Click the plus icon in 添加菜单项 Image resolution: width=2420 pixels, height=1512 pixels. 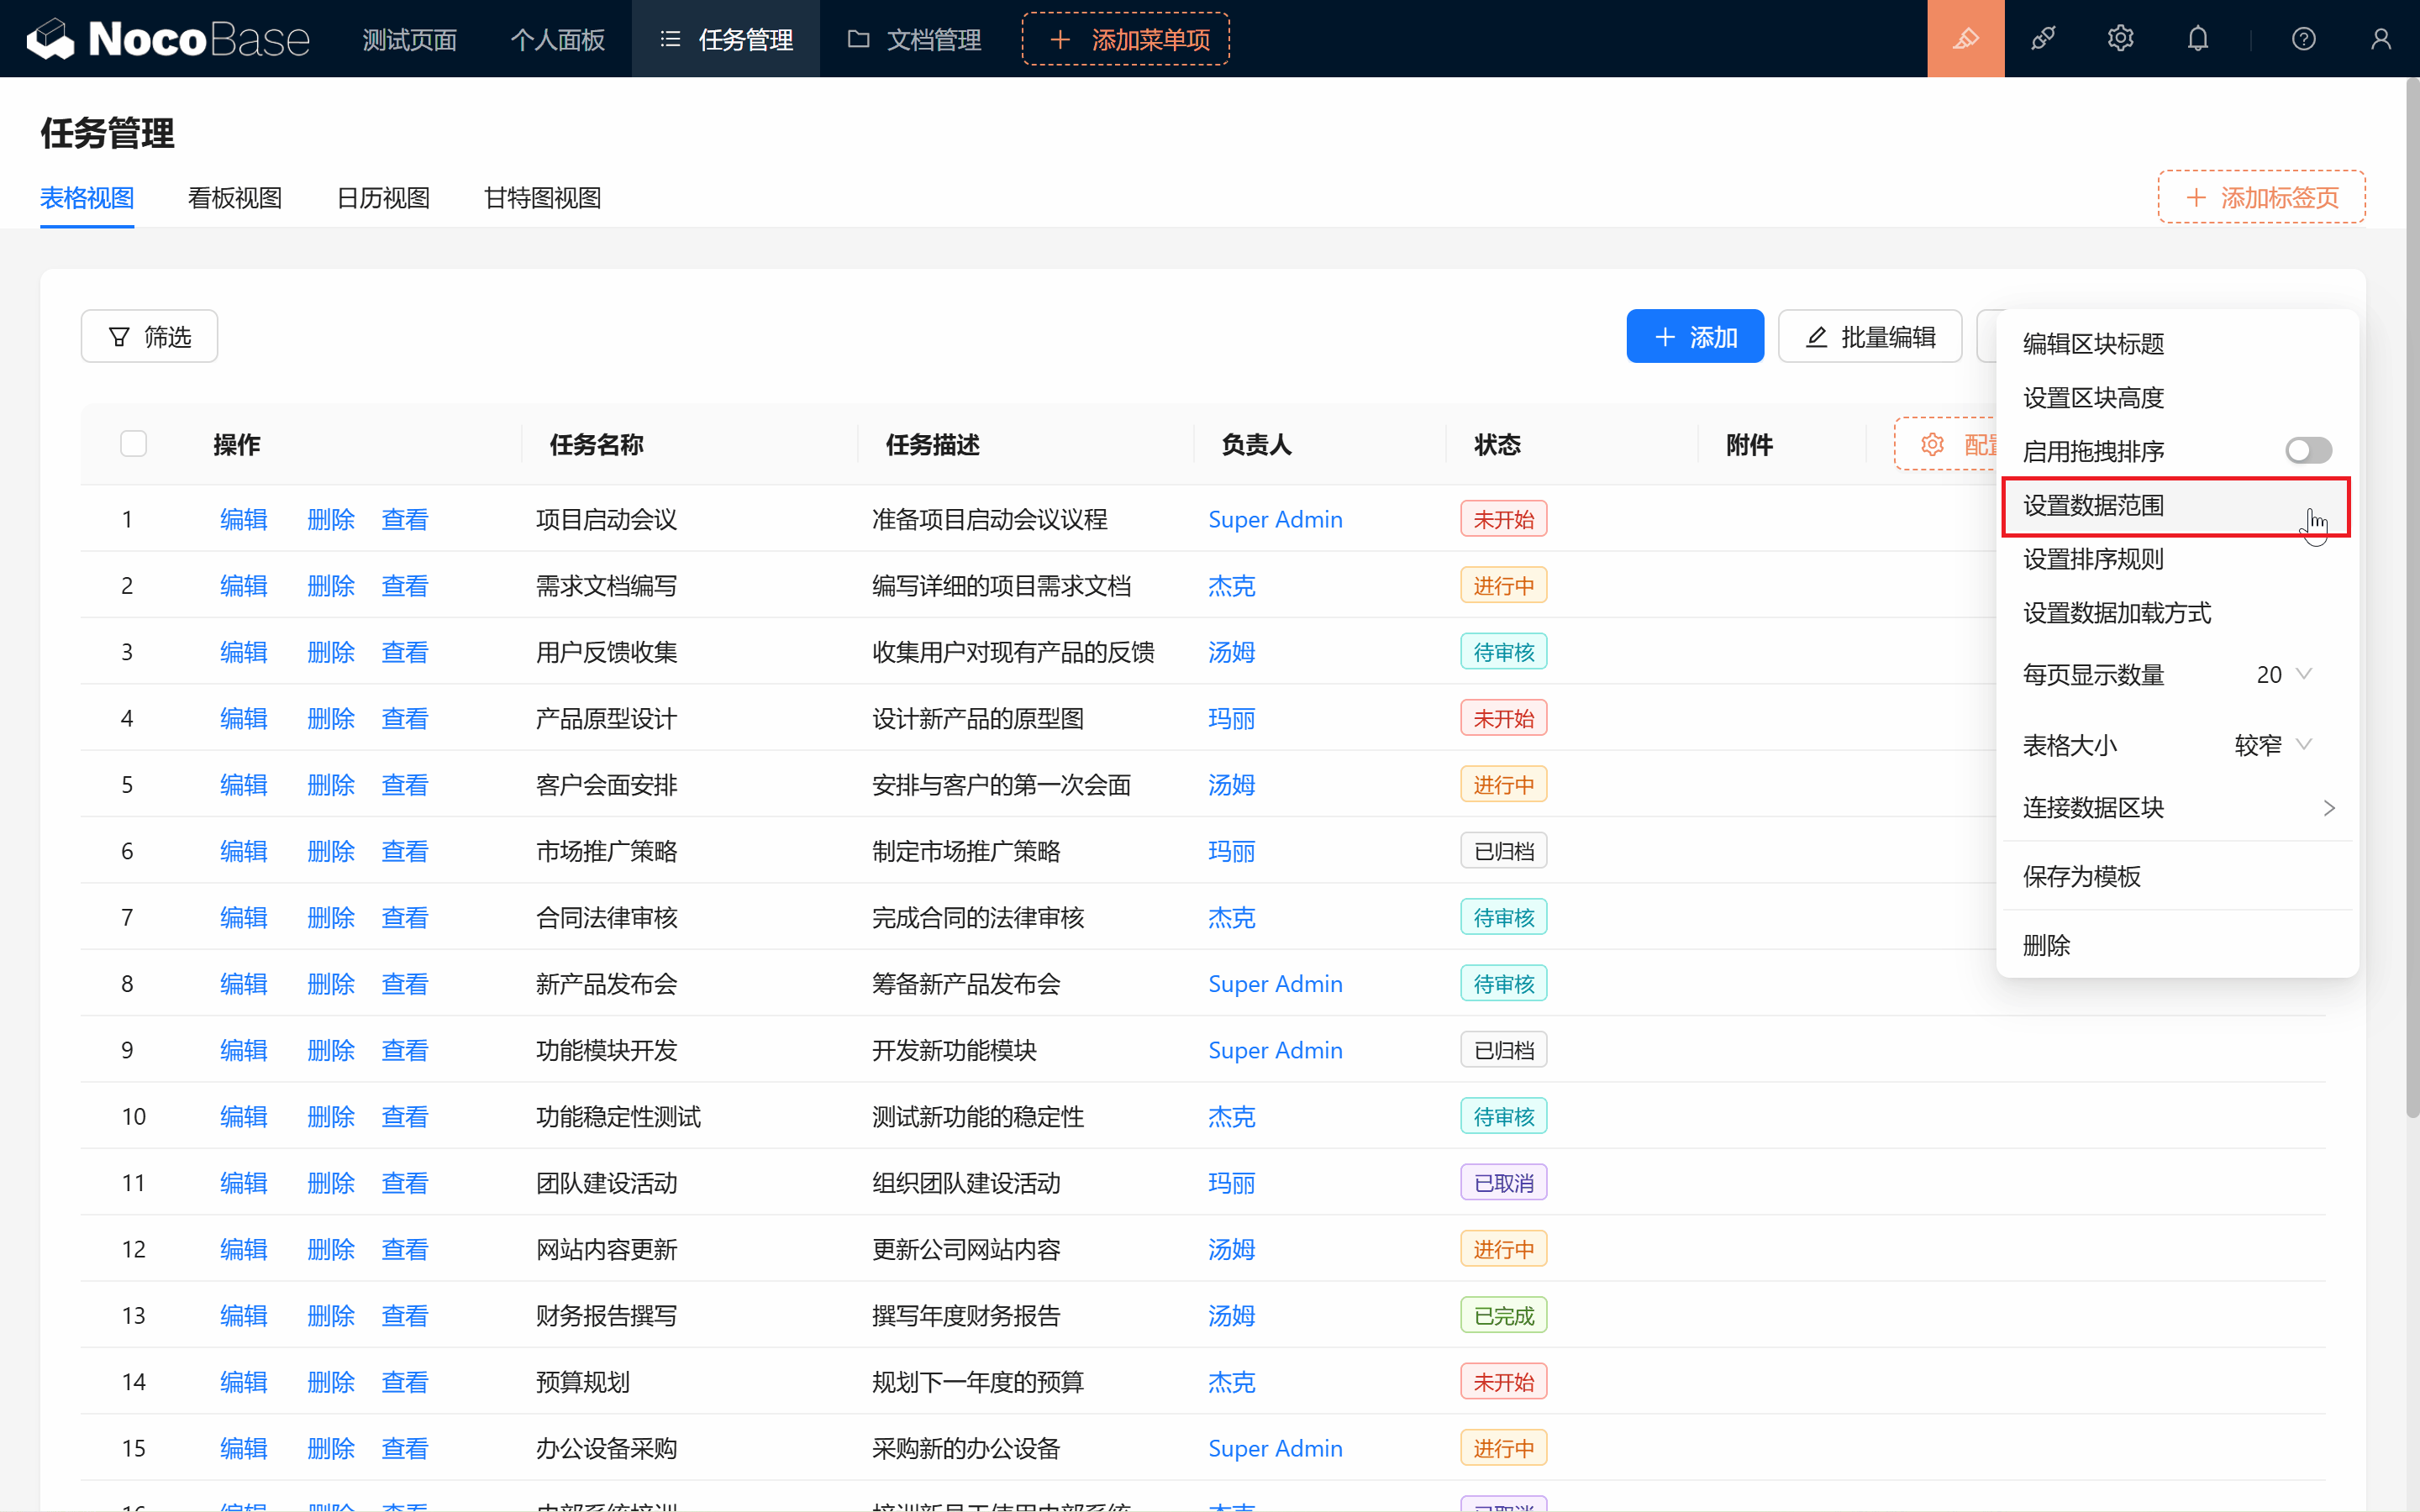(x=1061, y=39)
